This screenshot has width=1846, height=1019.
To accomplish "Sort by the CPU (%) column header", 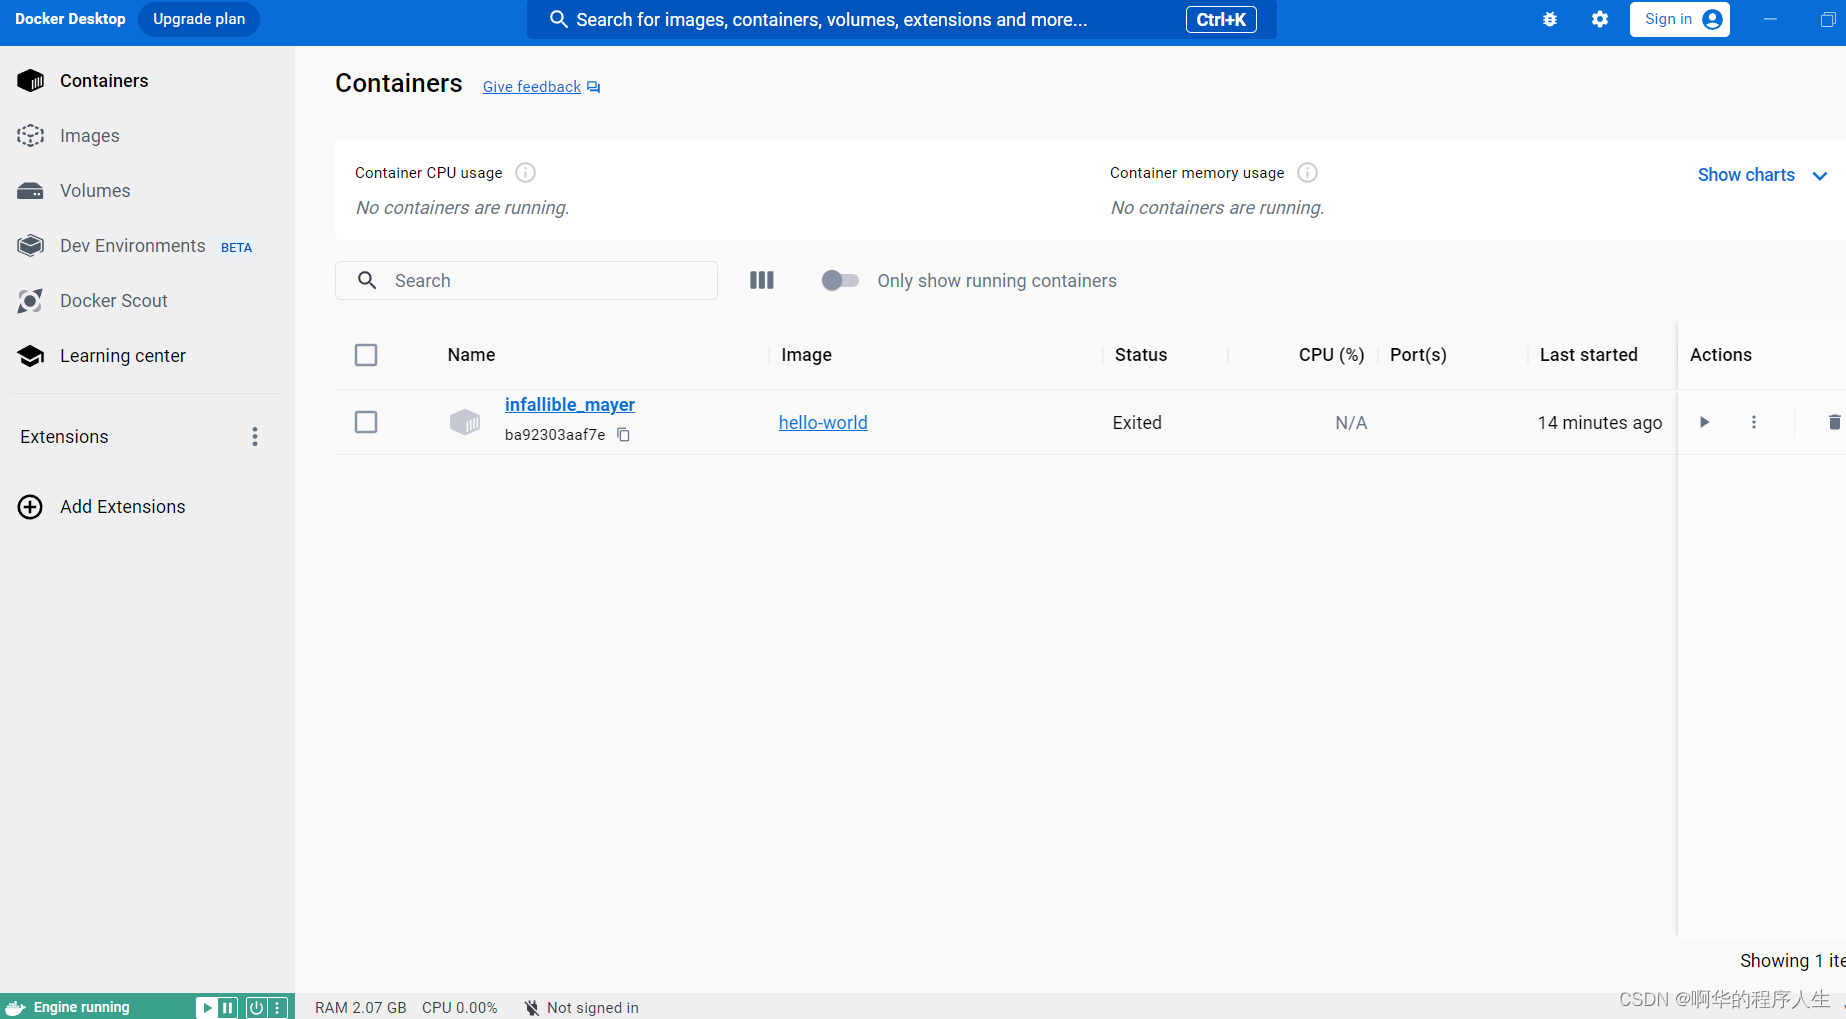I will (1331, 355).
